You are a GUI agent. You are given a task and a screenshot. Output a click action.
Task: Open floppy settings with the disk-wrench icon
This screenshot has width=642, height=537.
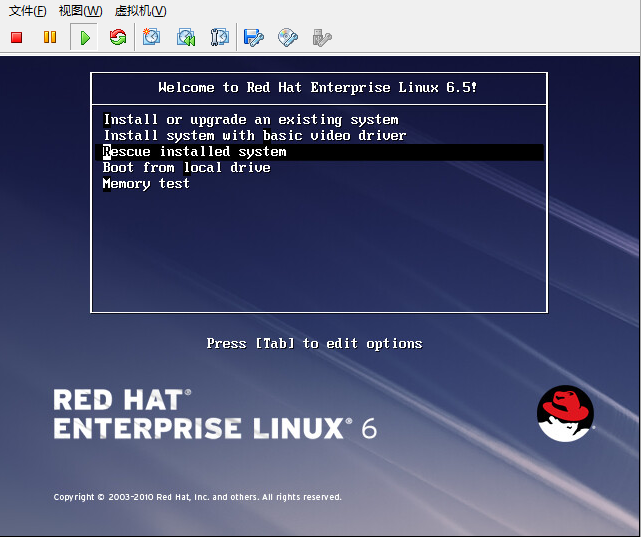click(x=253, y=38)
